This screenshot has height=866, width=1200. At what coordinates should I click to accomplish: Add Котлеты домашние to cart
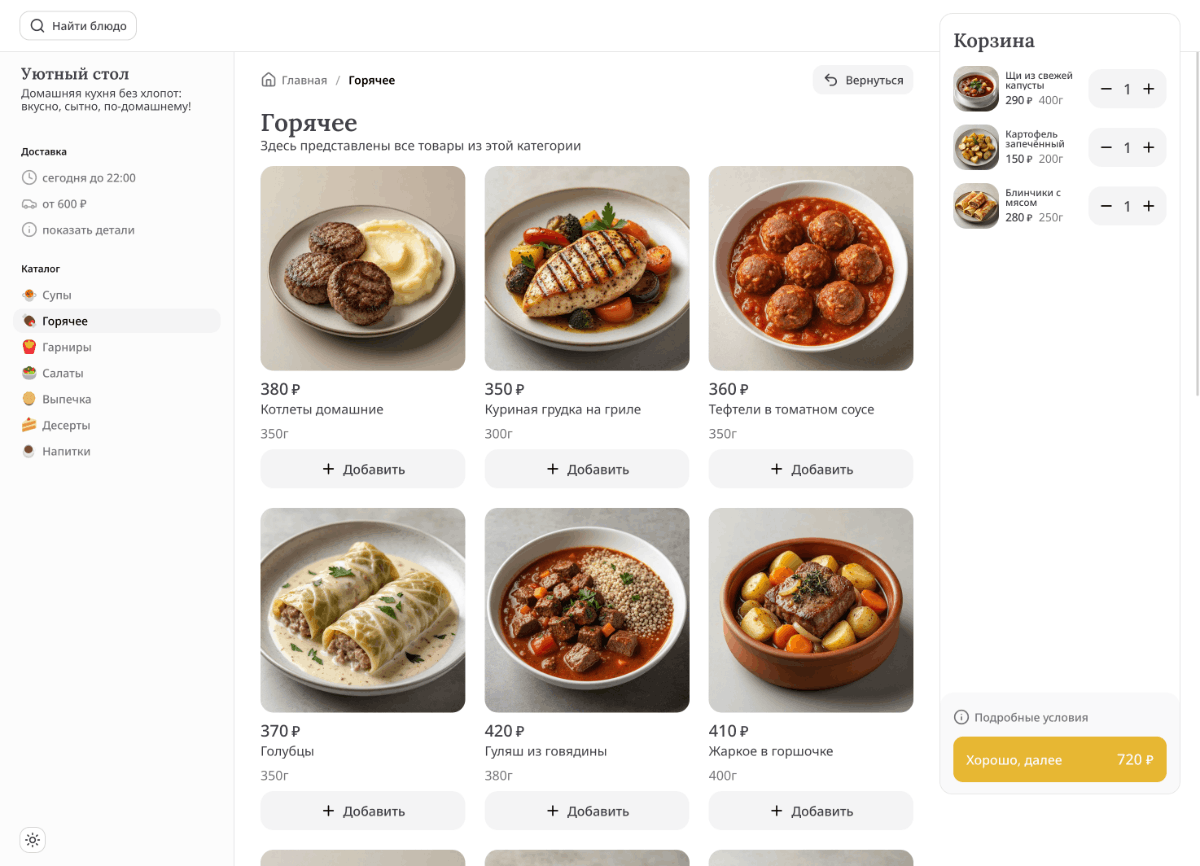363,469
